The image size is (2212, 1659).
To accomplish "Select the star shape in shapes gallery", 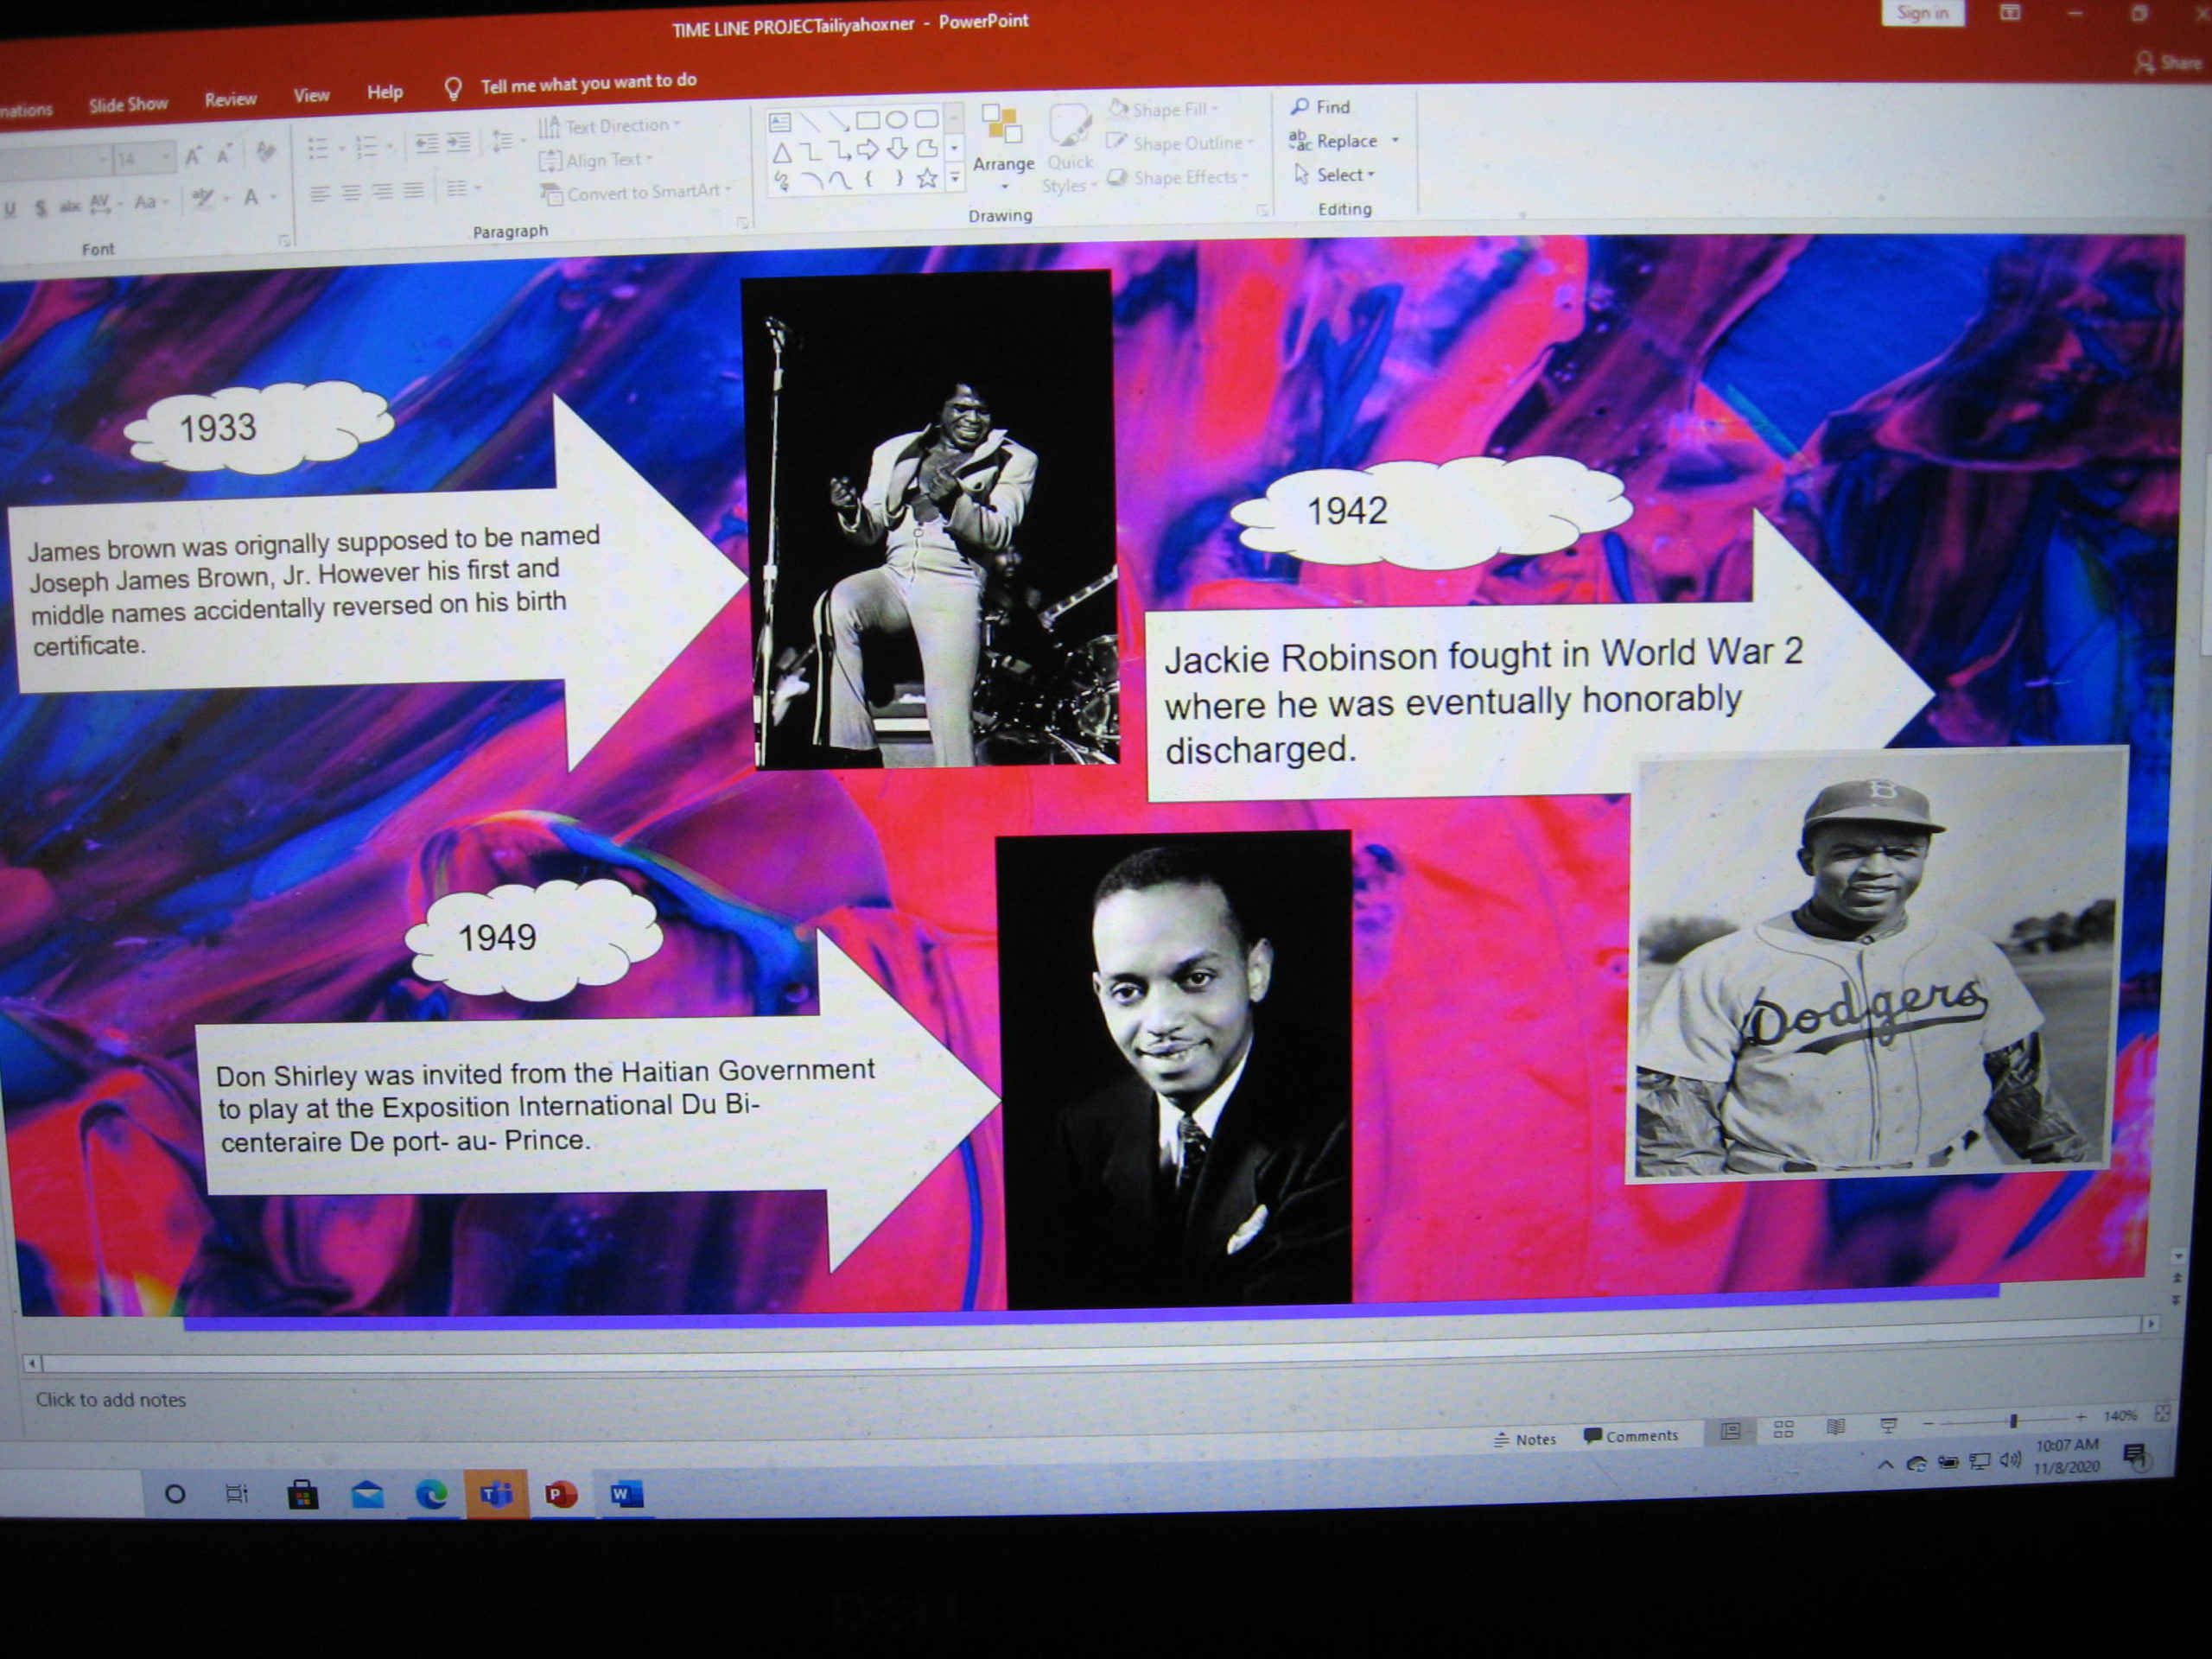I will (x=927, y=178).
